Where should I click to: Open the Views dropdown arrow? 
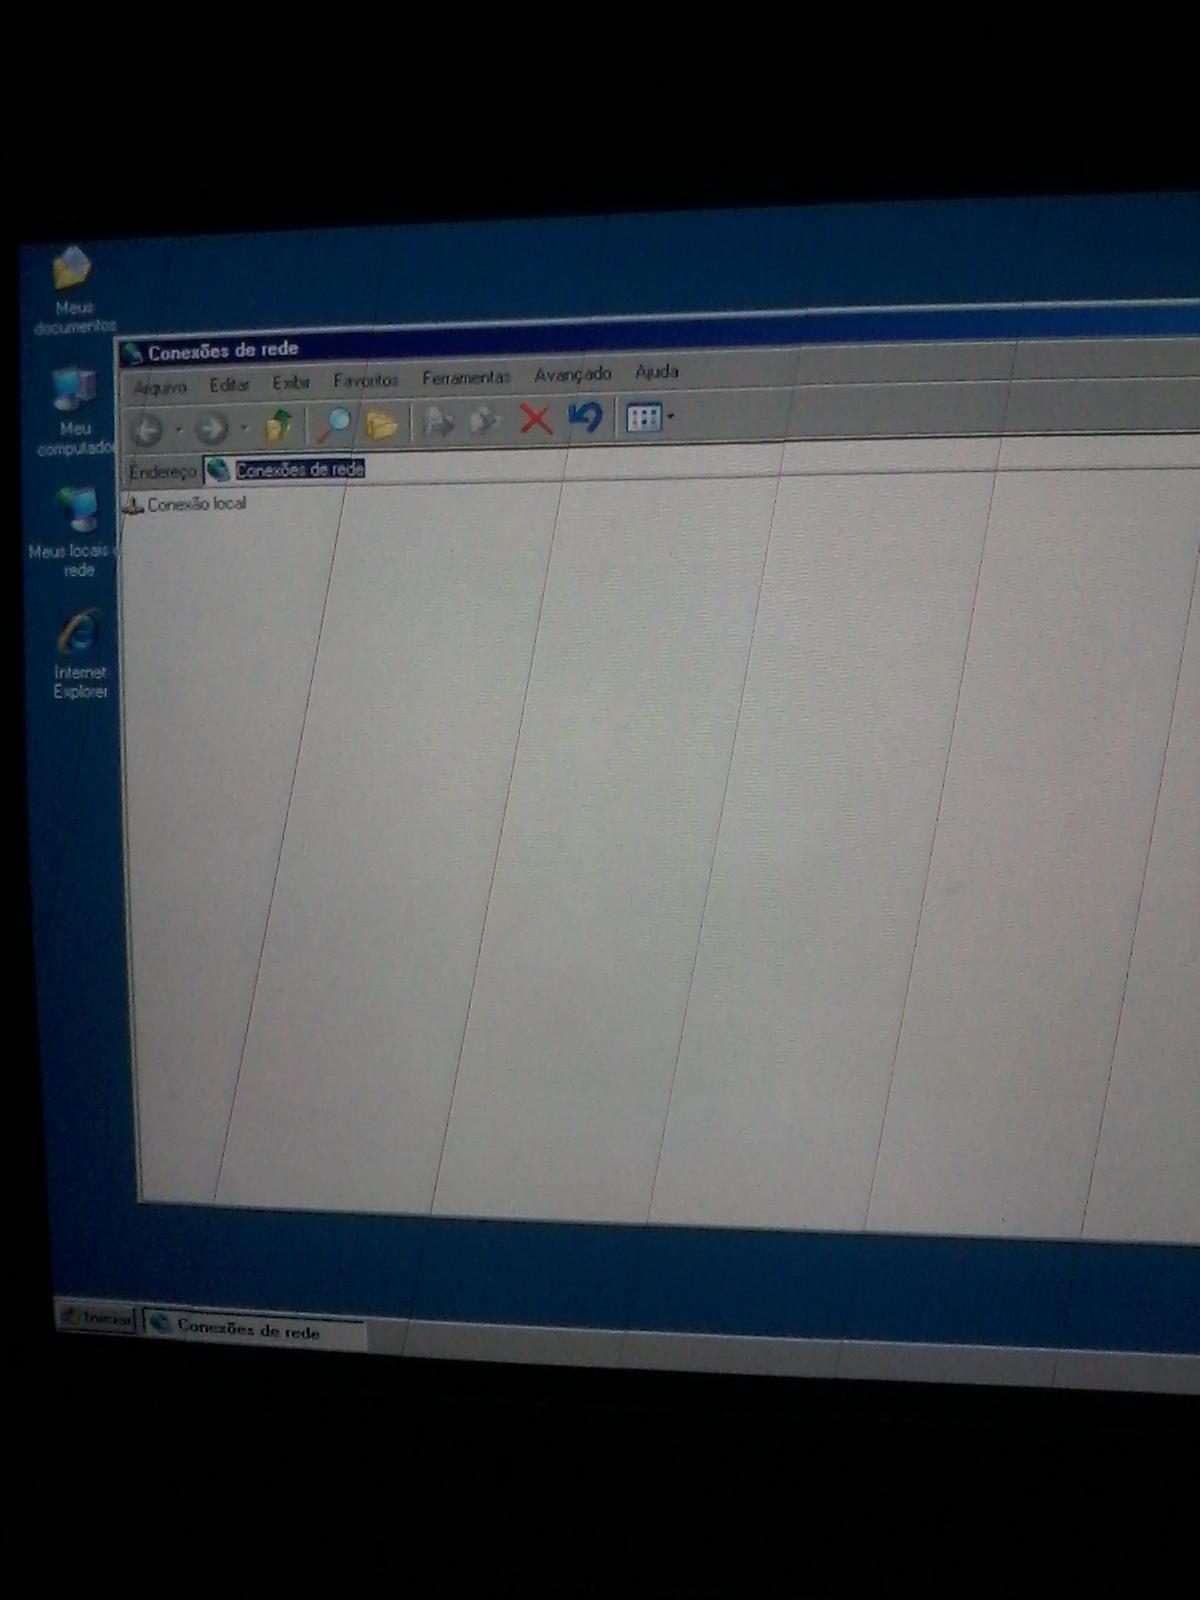671,416
